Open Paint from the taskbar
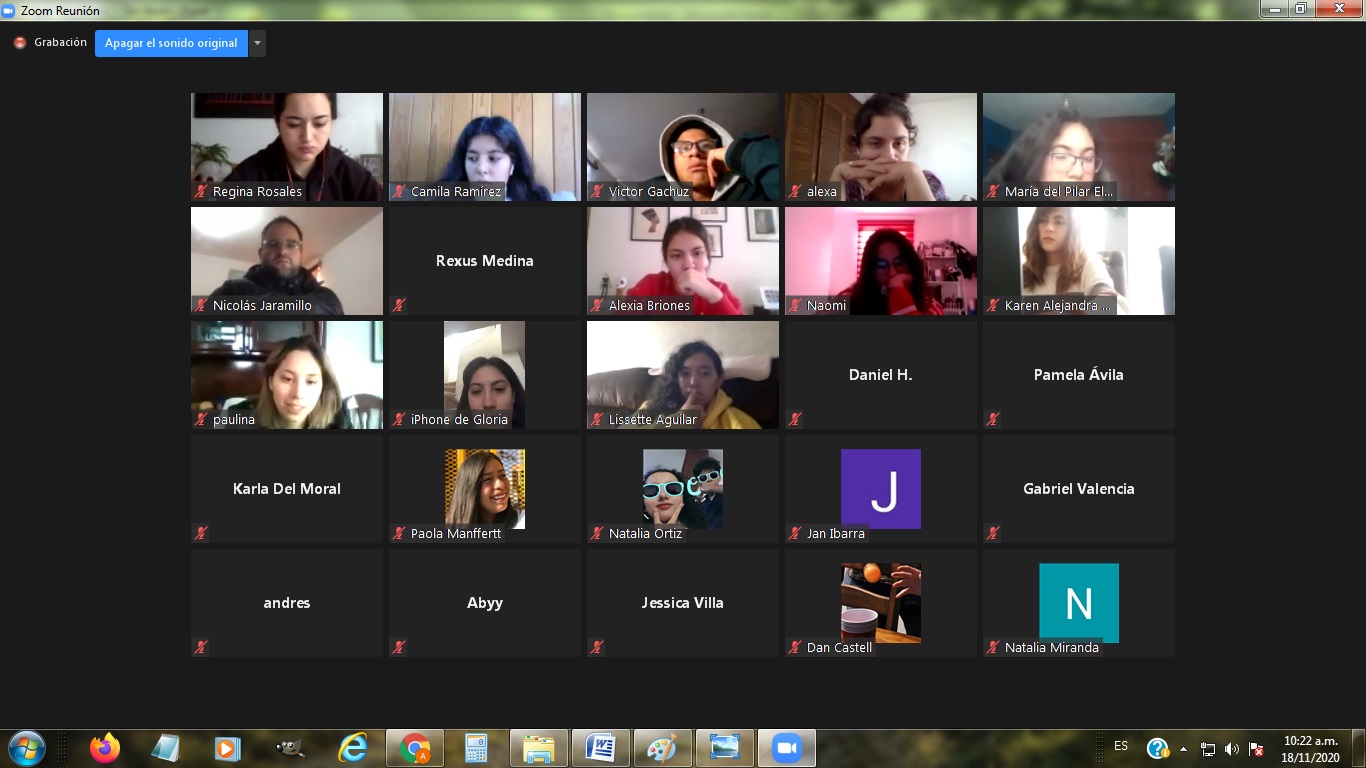 click(662, 748)
